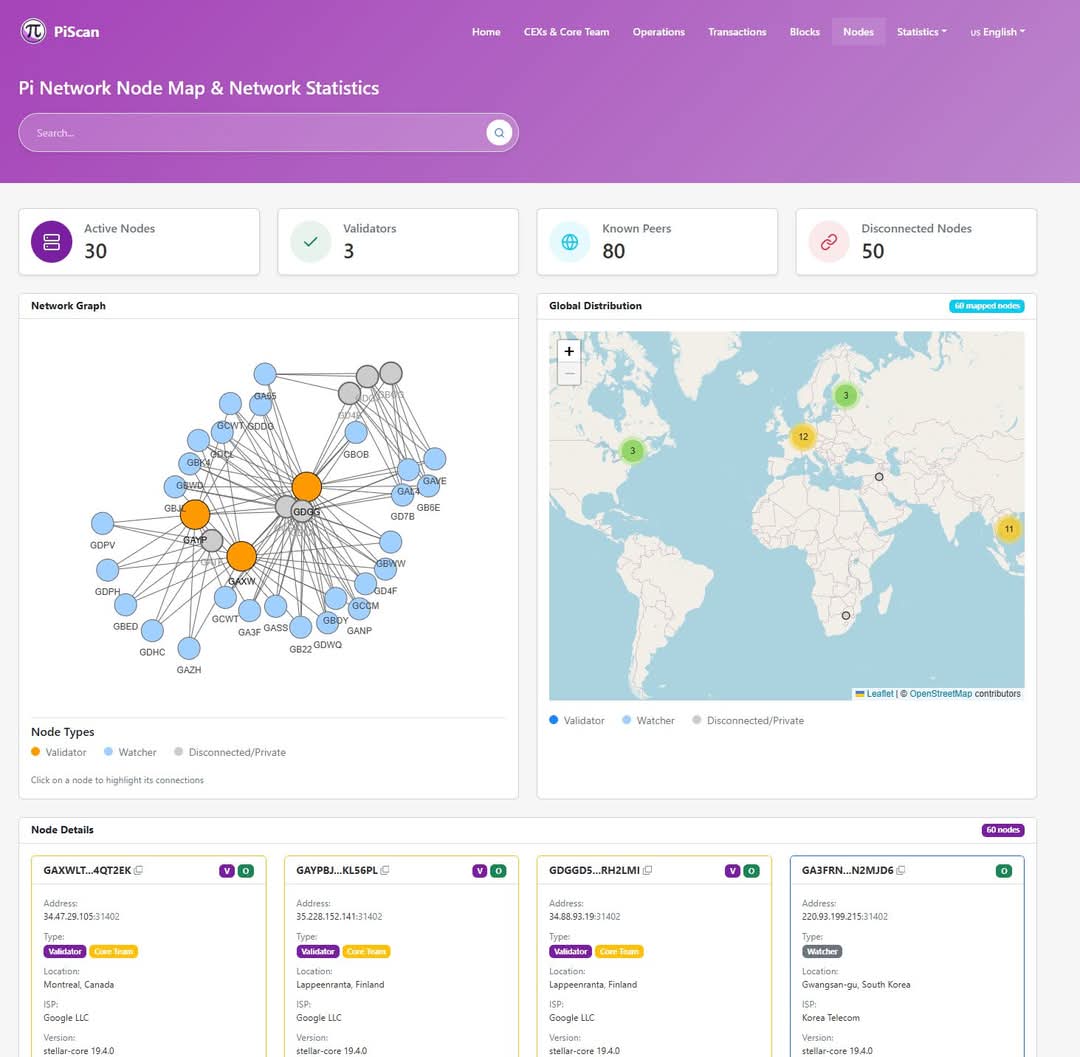Screen dimensions: 1080x1057
Task: Click the green O badge on GA3FRN card
Action: pyautogui.click(x=1004, y=871)
